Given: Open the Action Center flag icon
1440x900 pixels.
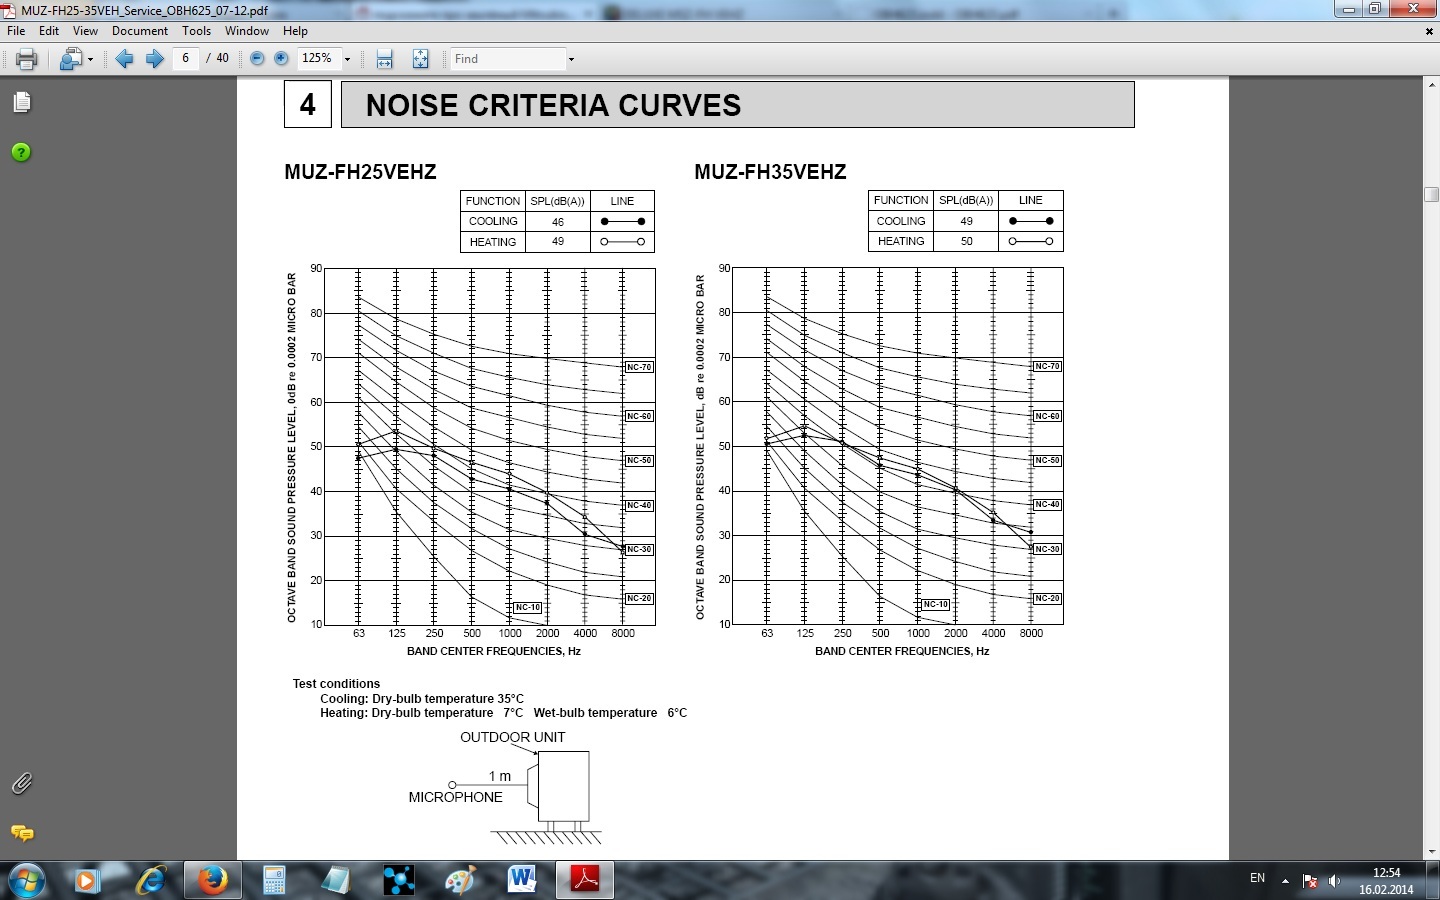Looking at the screenshot, I should [1310, 881].
